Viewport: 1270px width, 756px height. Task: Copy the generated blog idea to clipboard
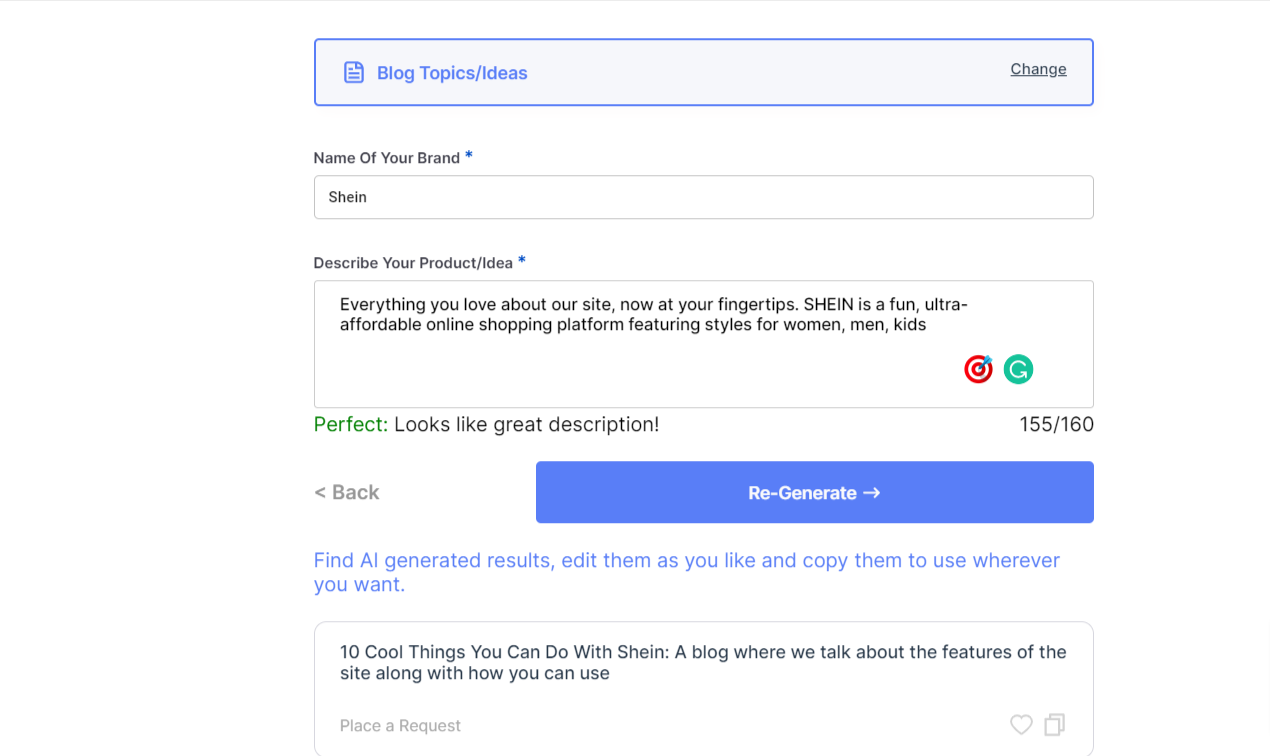(x=1055, y=725)
